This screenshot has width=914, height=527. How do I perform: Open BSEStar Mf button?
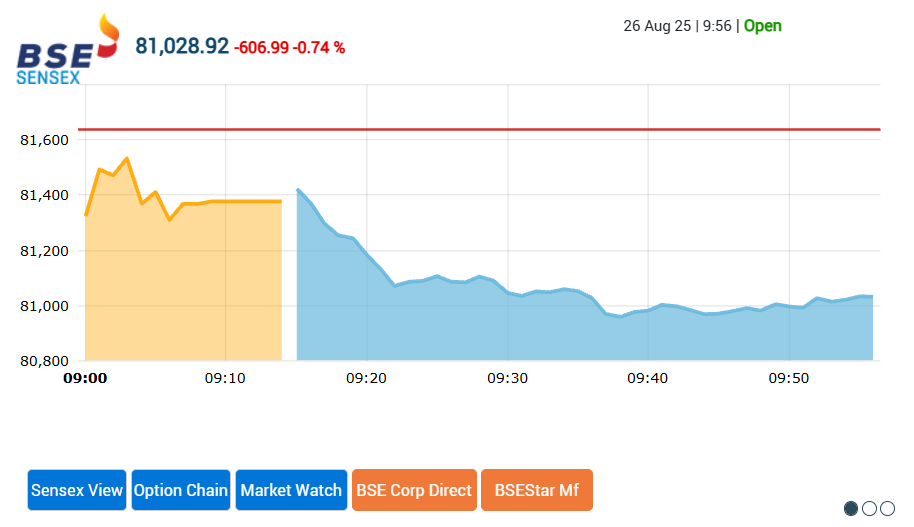pyautogui.click(x=537, y=490)
